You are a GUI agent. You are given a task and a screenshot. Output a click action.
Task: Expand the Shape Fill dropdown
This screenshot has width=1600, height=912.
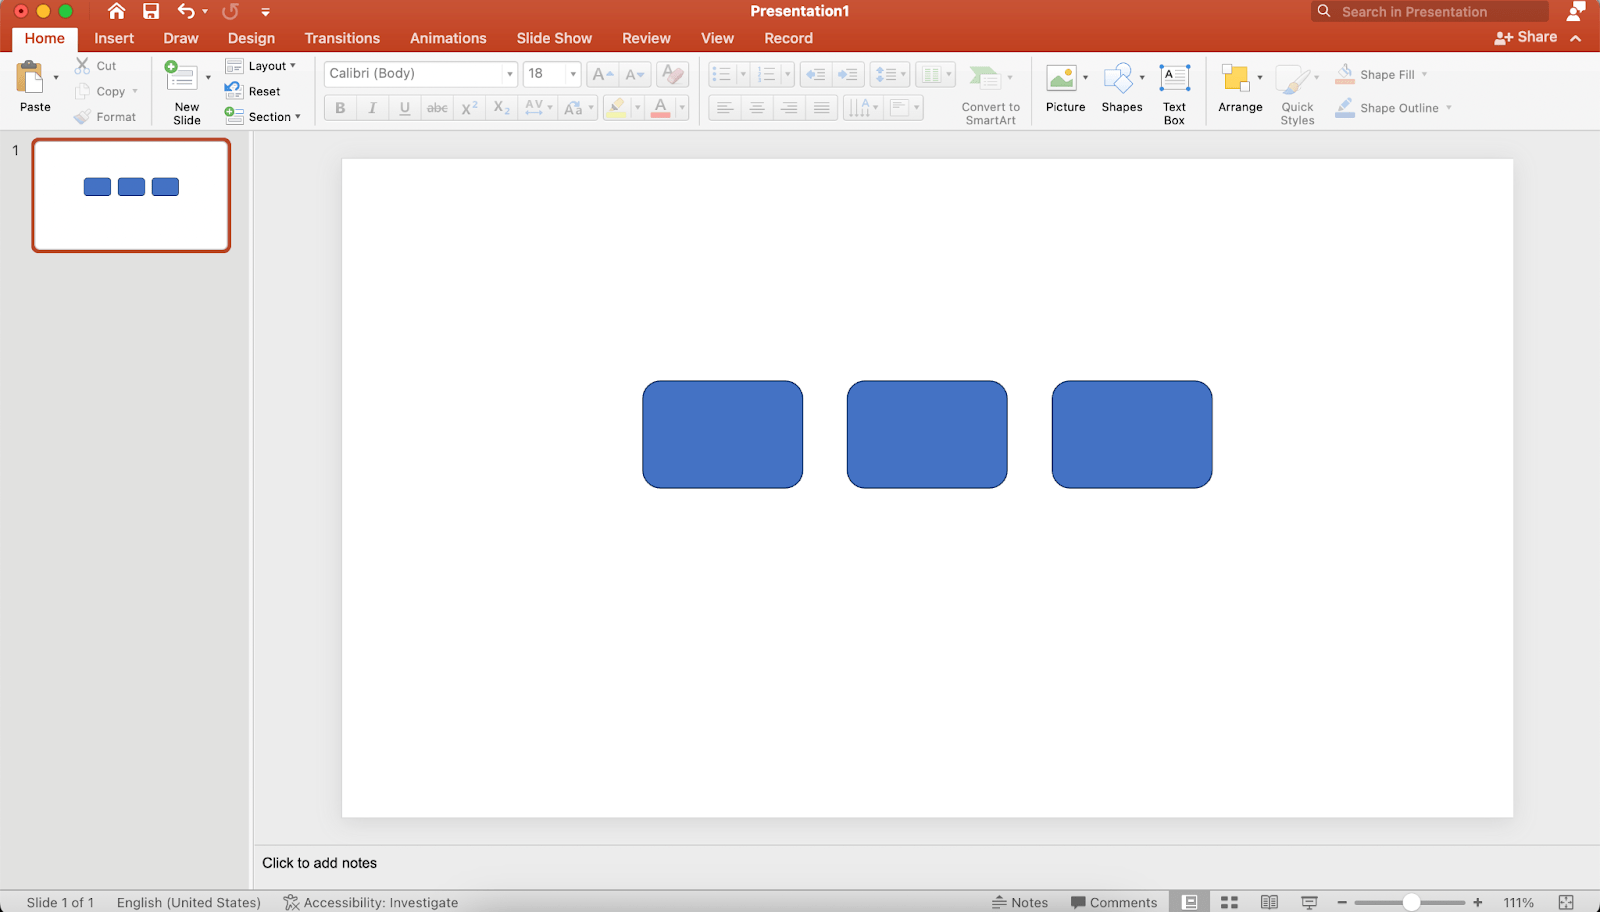pos(1424,73)
